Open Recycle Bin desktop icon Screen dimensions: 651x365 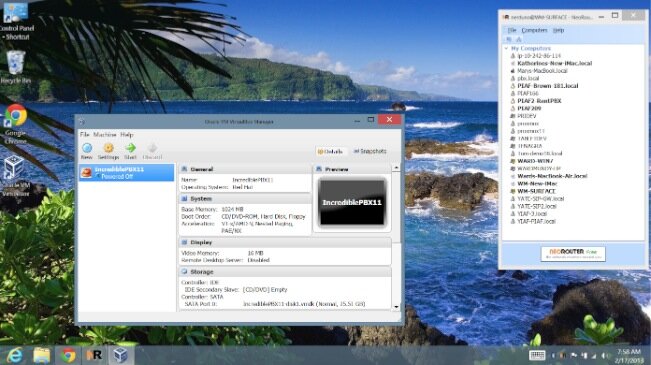[x=15, y=67]
